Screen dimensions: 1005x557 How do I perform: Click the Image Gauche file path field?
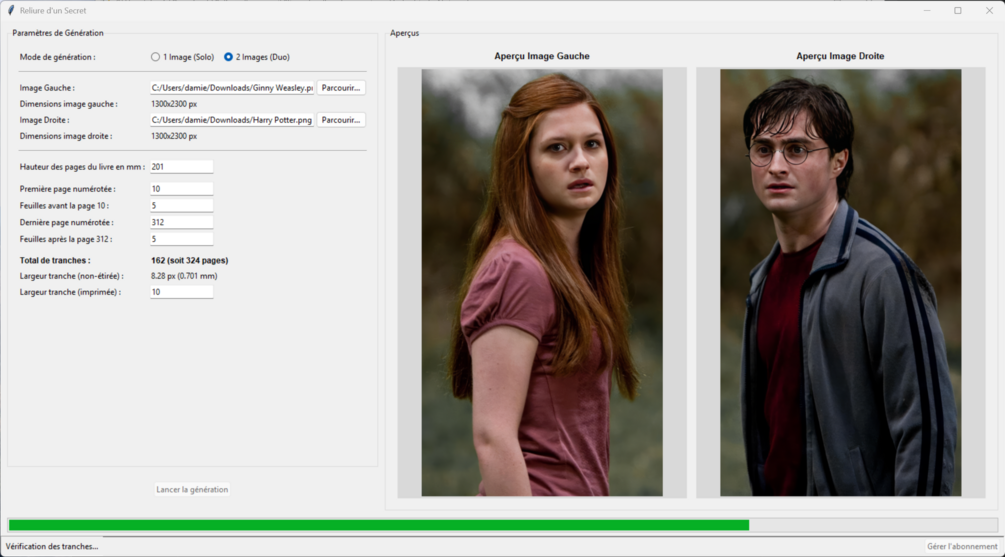pyautogui.click(x=232, y=88)
